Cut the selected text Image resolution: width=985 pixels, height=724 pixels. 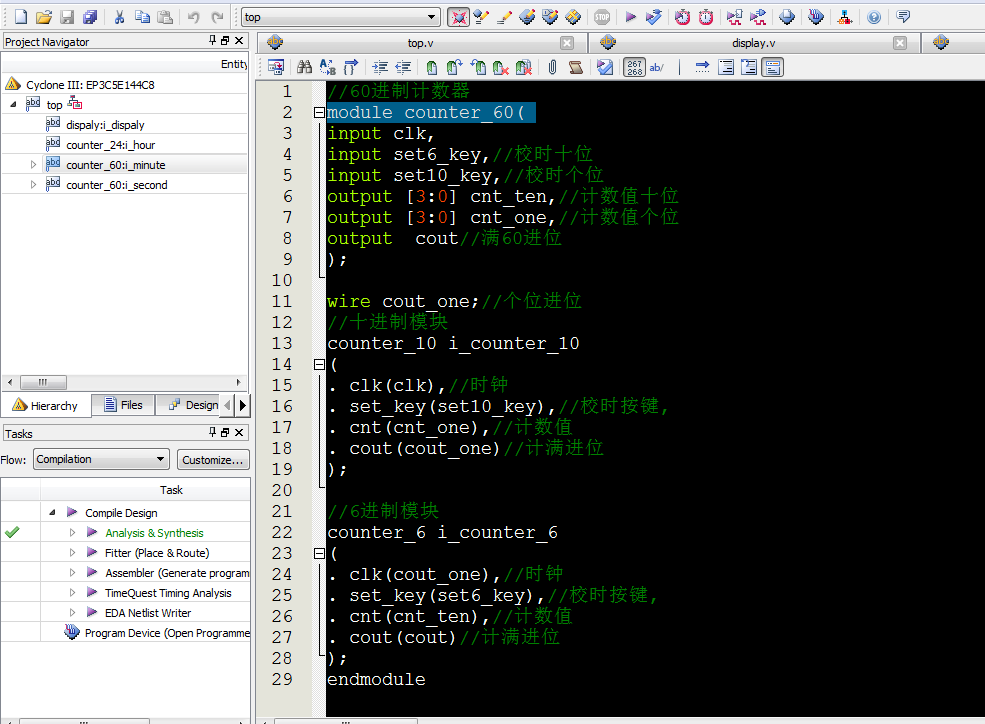pyautogui.click(x=119, y=17)
